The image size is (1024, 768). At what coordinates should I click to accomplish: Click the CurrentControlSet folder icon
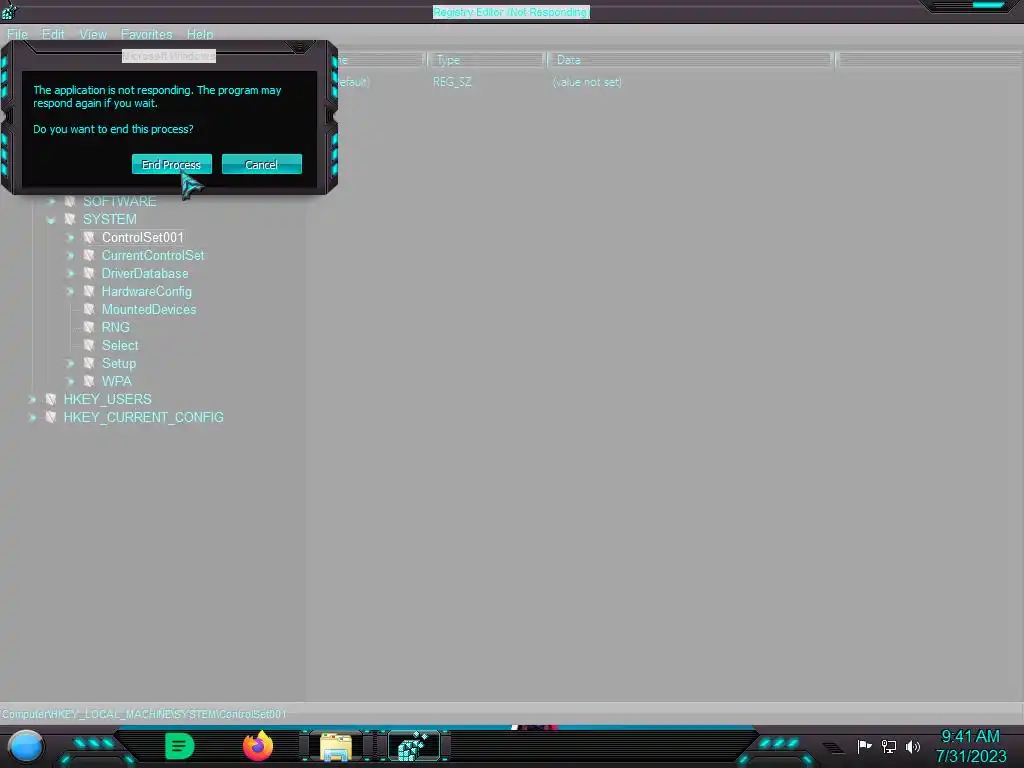[x=89, y=255]
